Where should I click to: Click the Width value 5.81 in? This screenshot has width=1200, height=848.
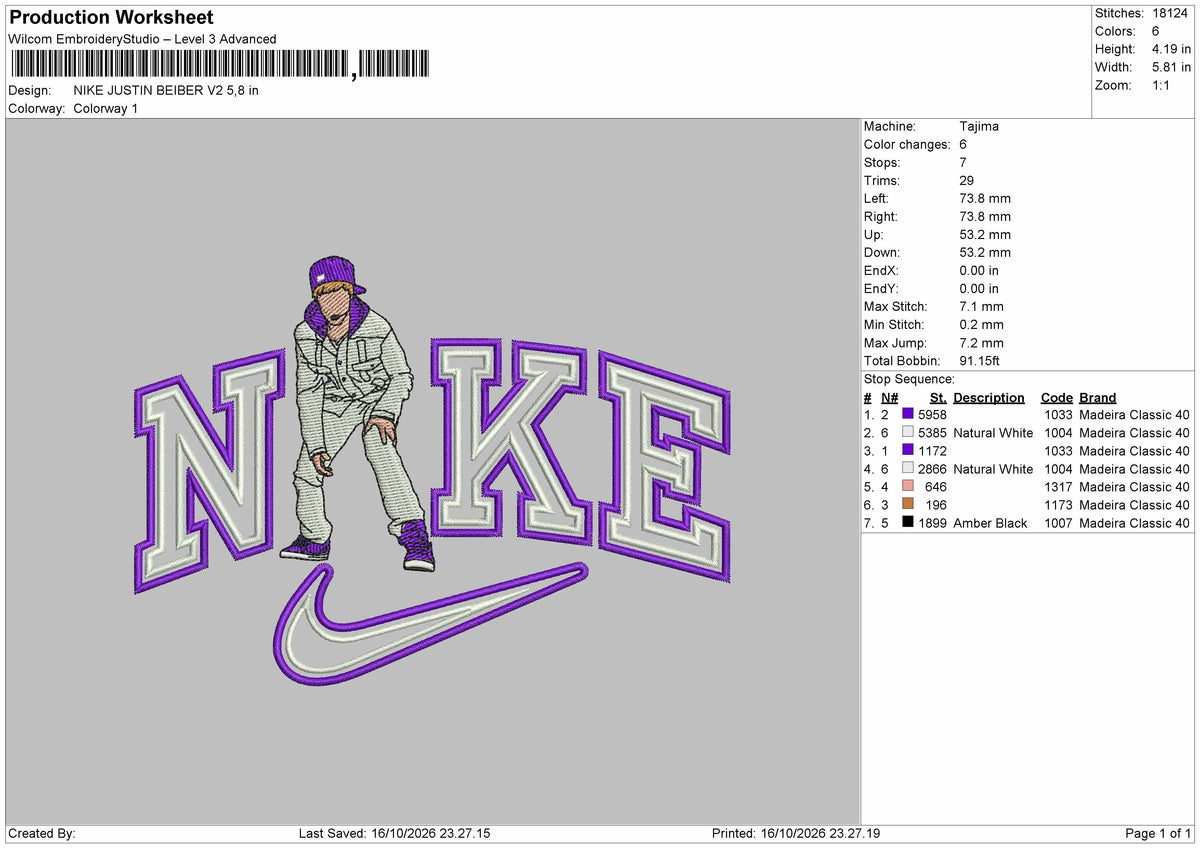click(x=1171, y=67)
